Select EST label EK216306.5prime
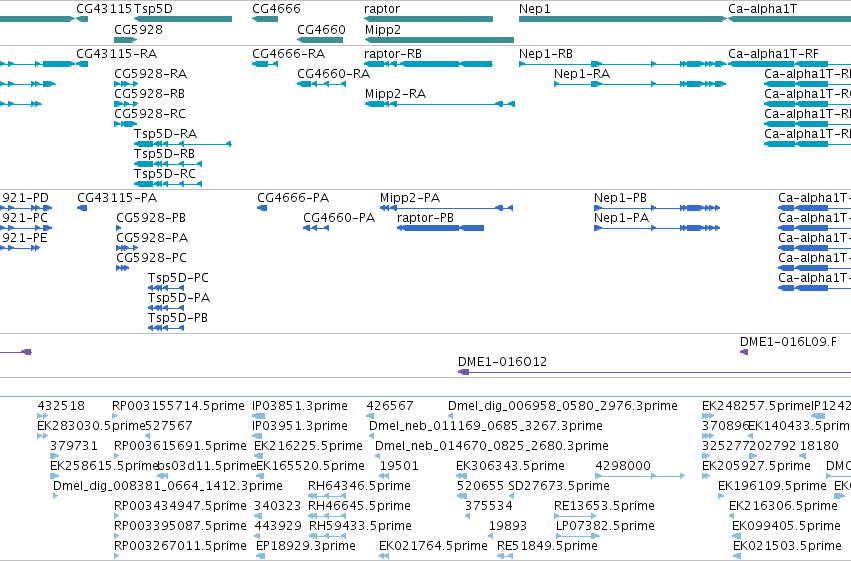The height and width of the screenshot is (561, 851). [x=783, y=507]
